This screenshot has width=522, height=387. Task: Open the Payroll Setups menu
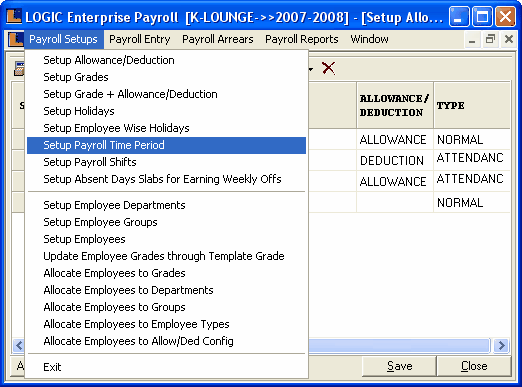pyautogui.click(x=63, y=39)
